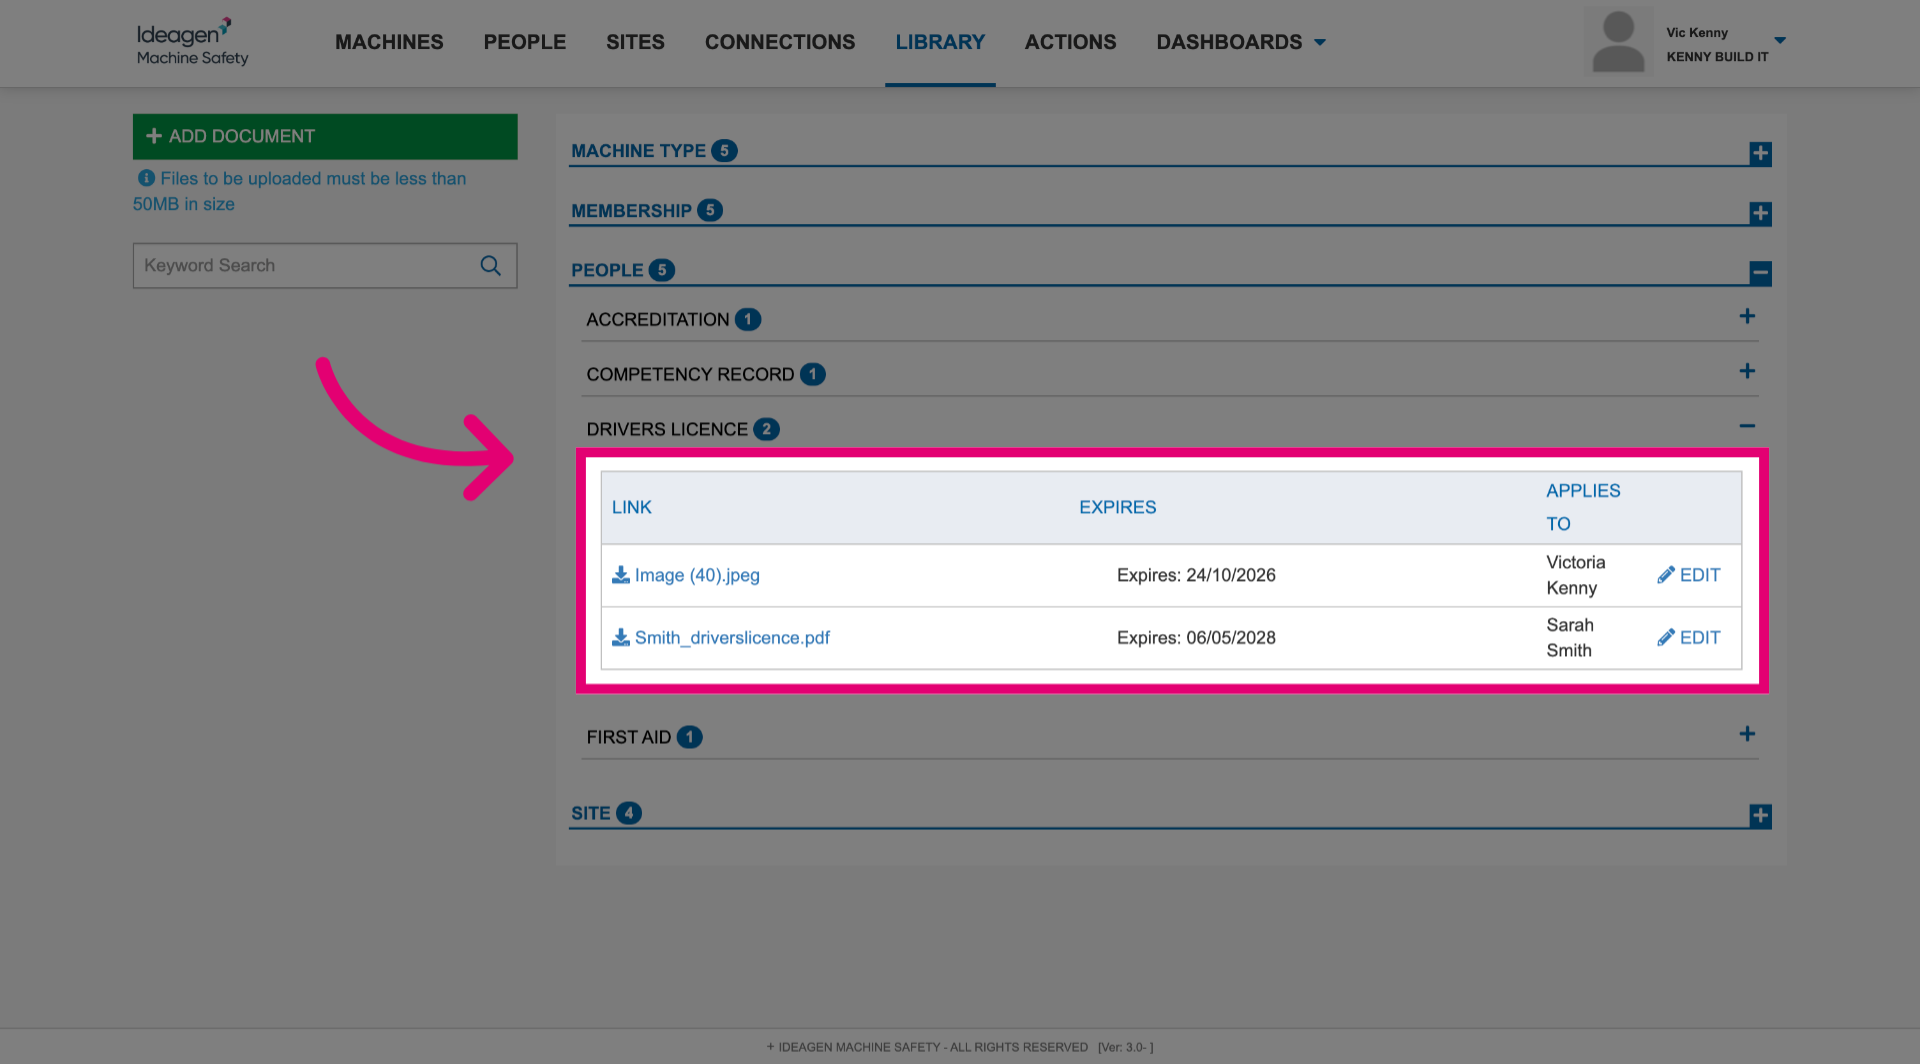Select the Library tab
Screen dimensions: 1920x1064
coord(940,42)
